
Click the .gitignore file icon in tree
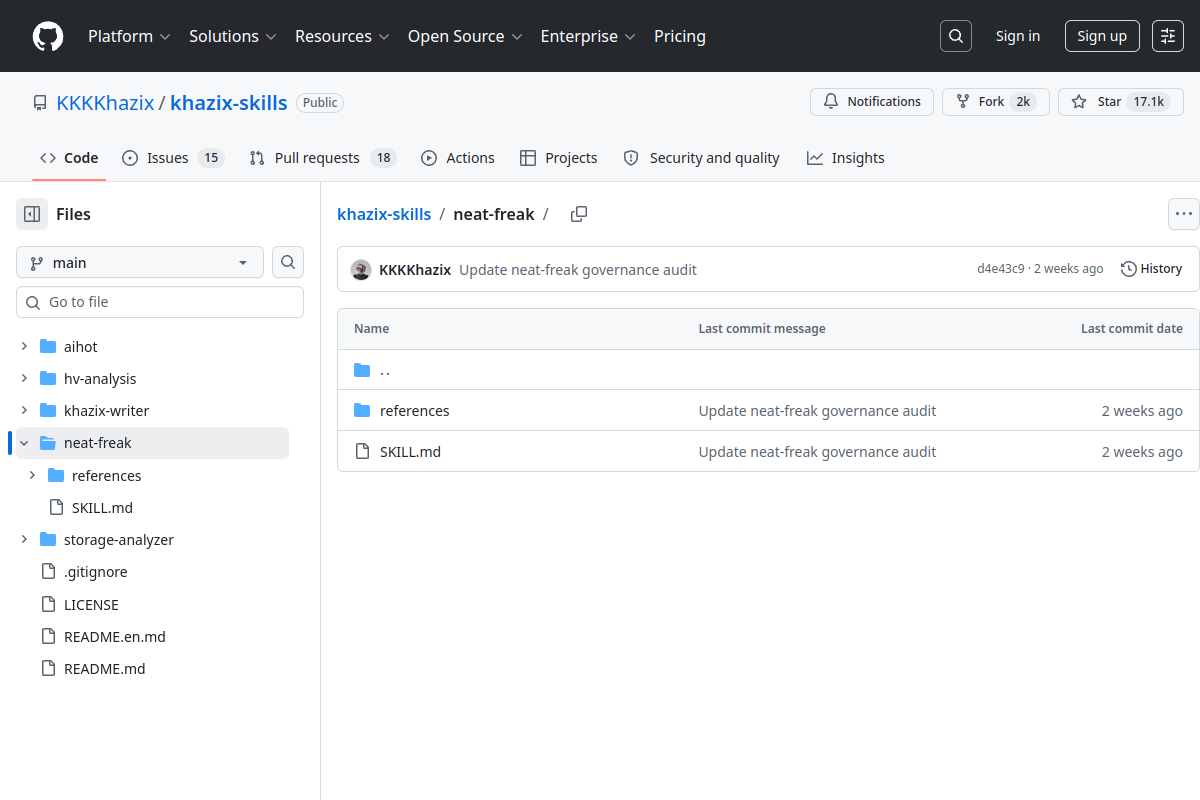tap(47, 572)
